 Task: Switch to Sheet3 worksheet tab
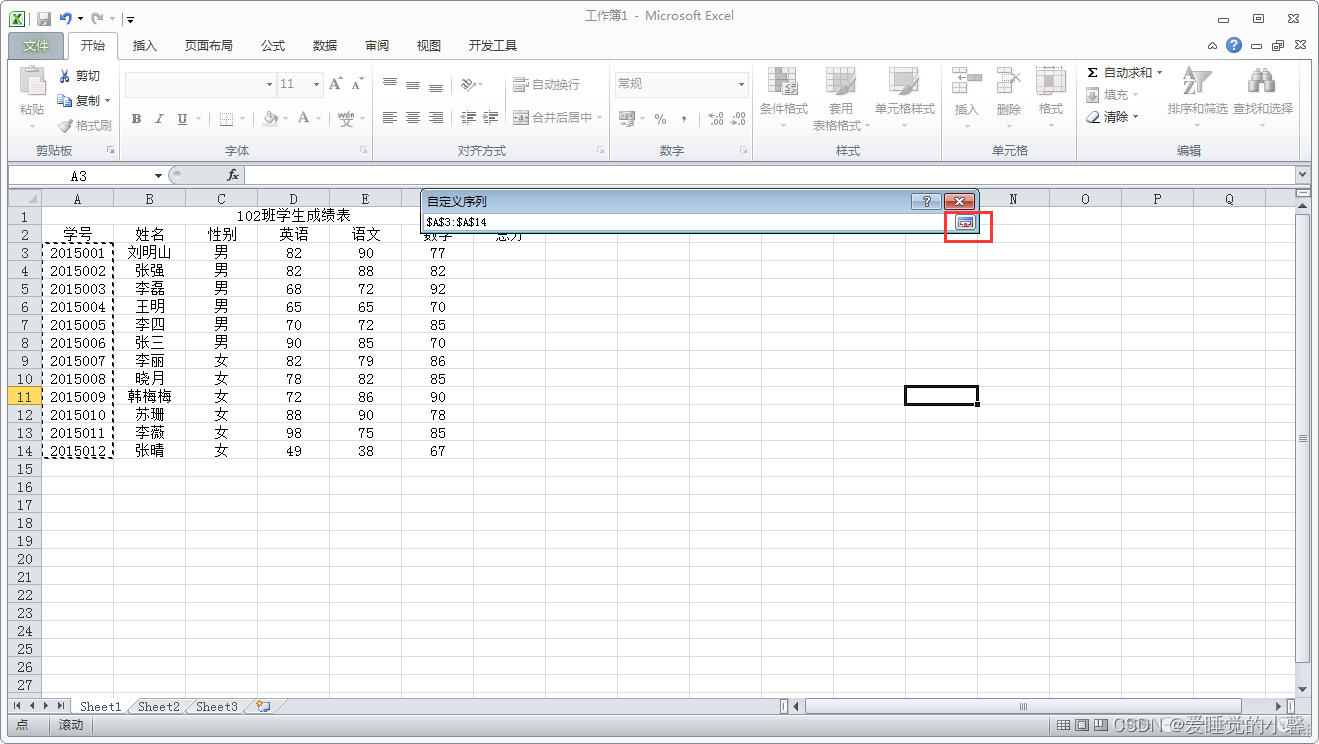coord(217,707)
